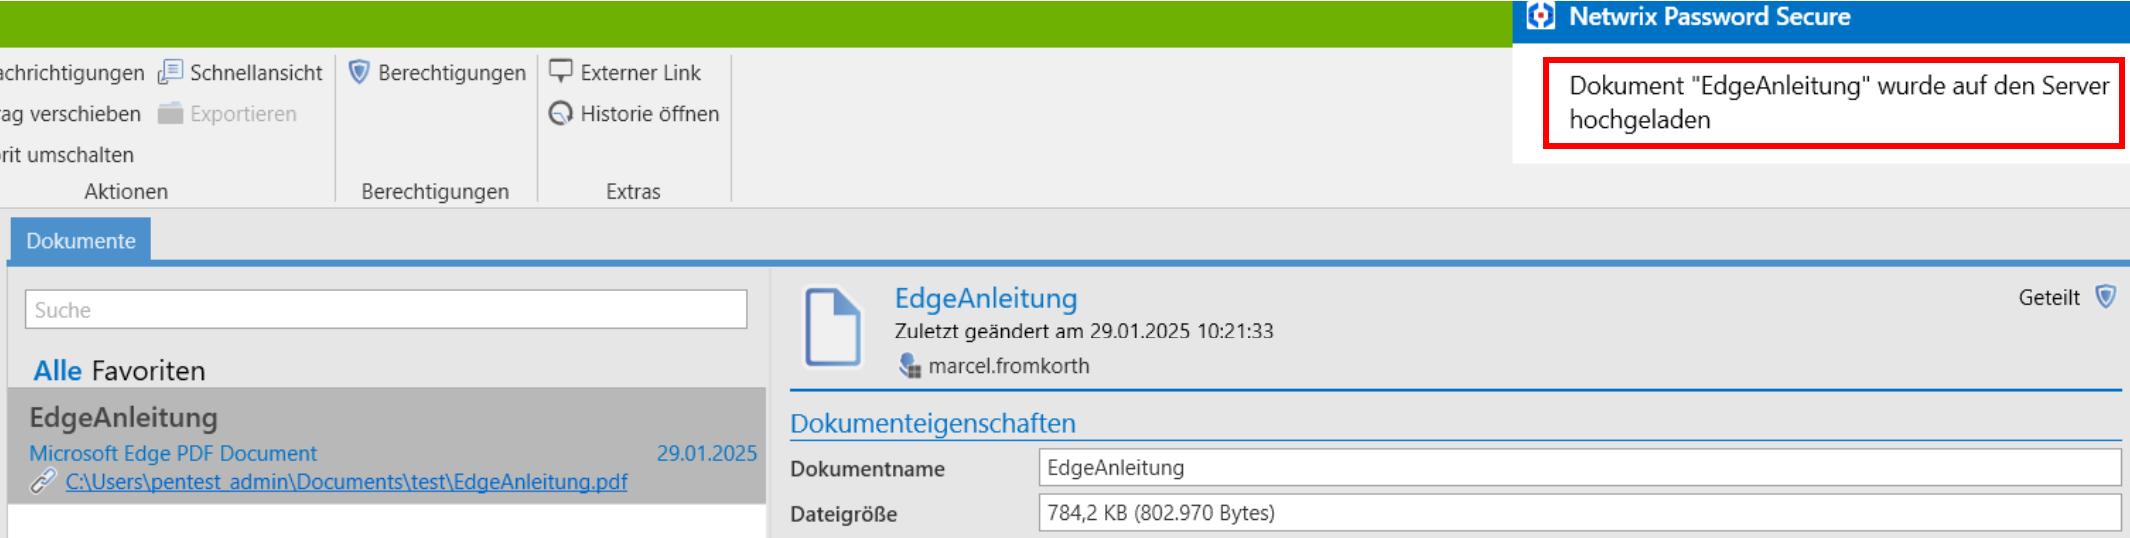The image size is (2130, 538).
Task: Click the paperclip link icon beside file path
Action: (43, 482)
